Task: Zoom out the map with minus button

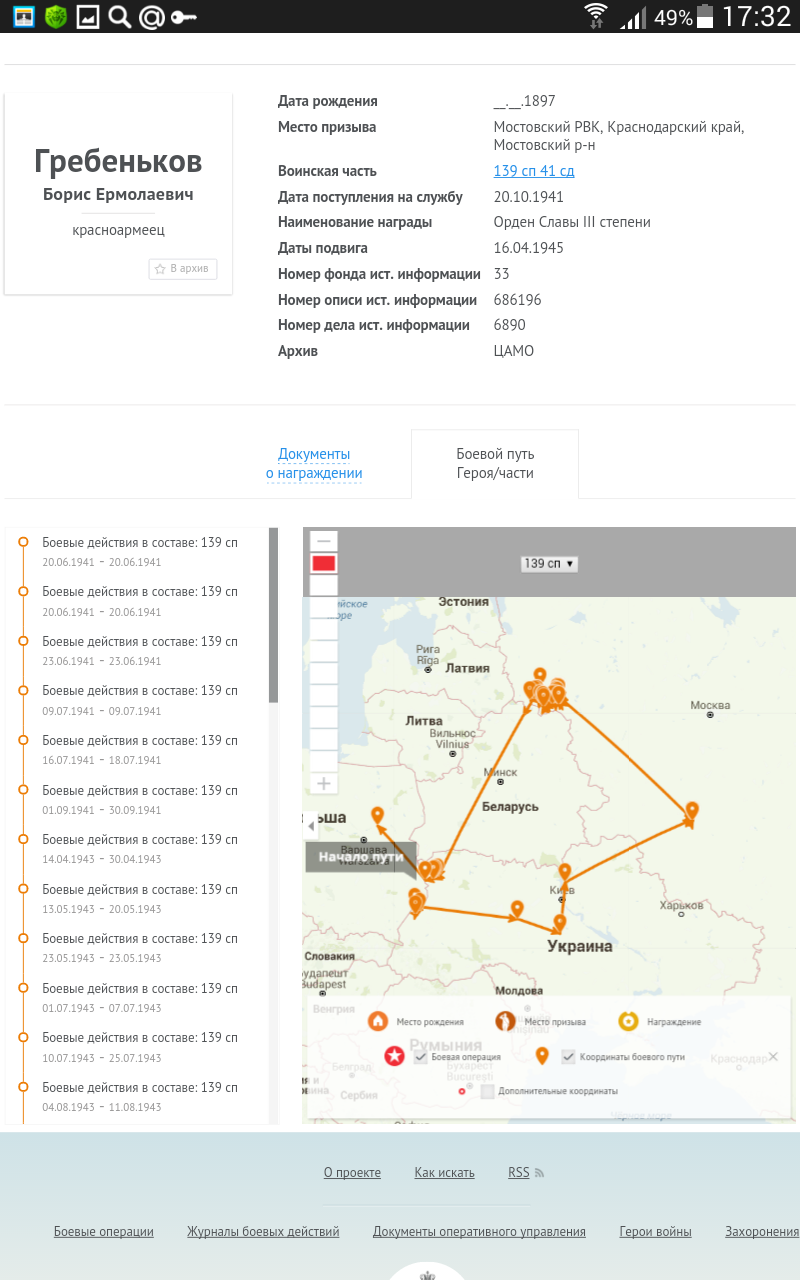Action: click(x=323, y=541)
